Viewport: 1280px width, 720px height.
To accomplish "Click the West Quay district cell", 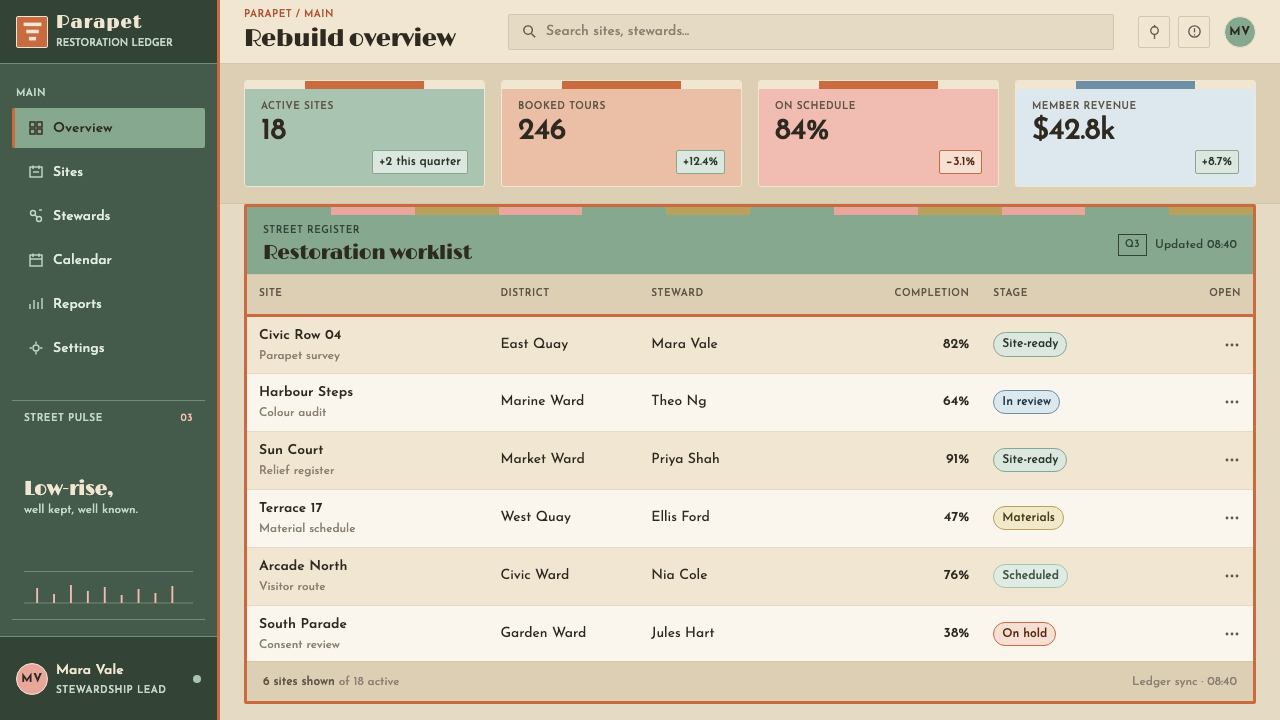I will 536,517.
